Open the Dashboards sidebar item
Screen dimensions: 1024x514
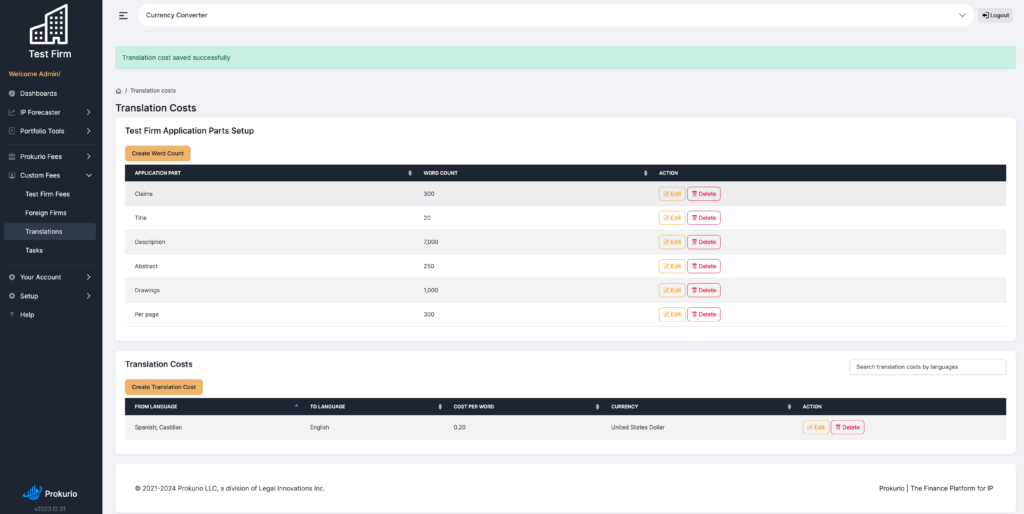(38, 93)
